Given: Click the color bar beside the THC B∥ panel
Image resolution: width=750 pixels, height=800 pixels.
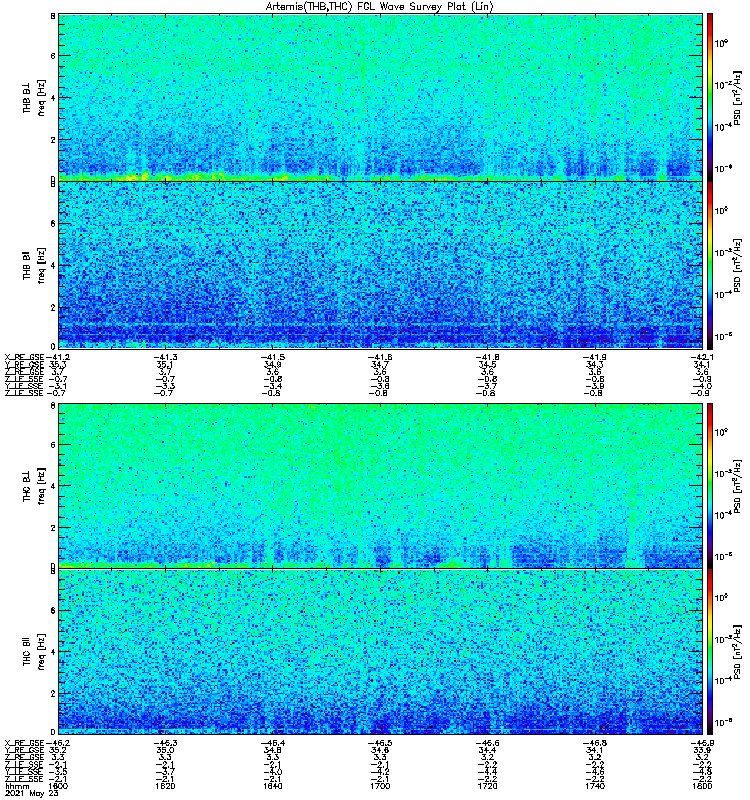Looking at the screenshot, I should (709, 652).
